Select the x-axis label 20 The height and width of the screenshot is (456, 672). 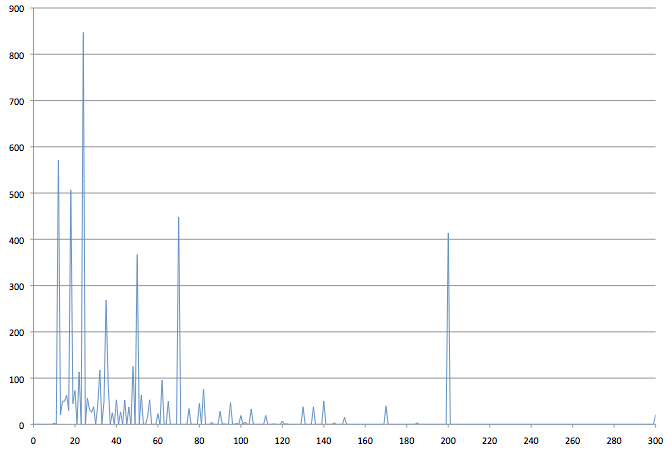pyautogui.click(x=75, y=441)
